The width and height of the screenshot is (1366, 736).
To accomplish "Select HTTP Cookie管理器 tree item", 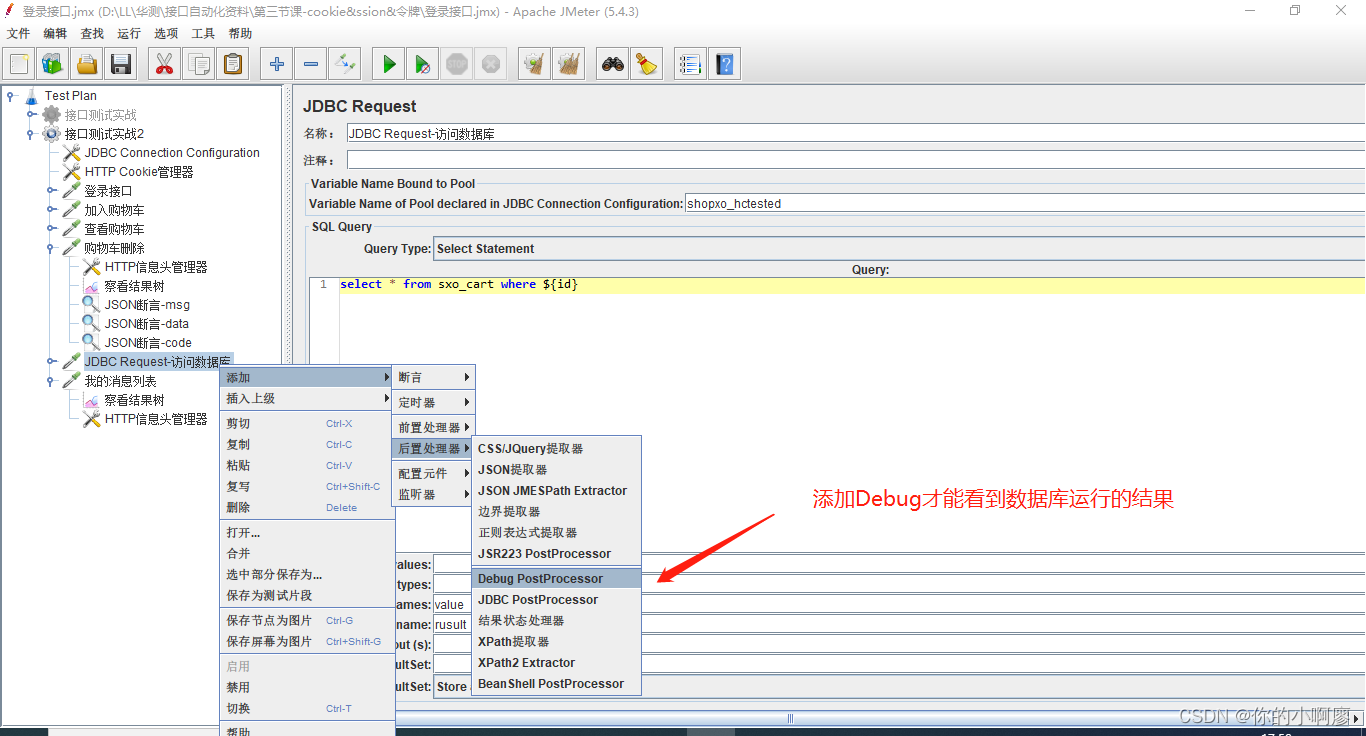I will pyautogui.click(x=139, y=172).
